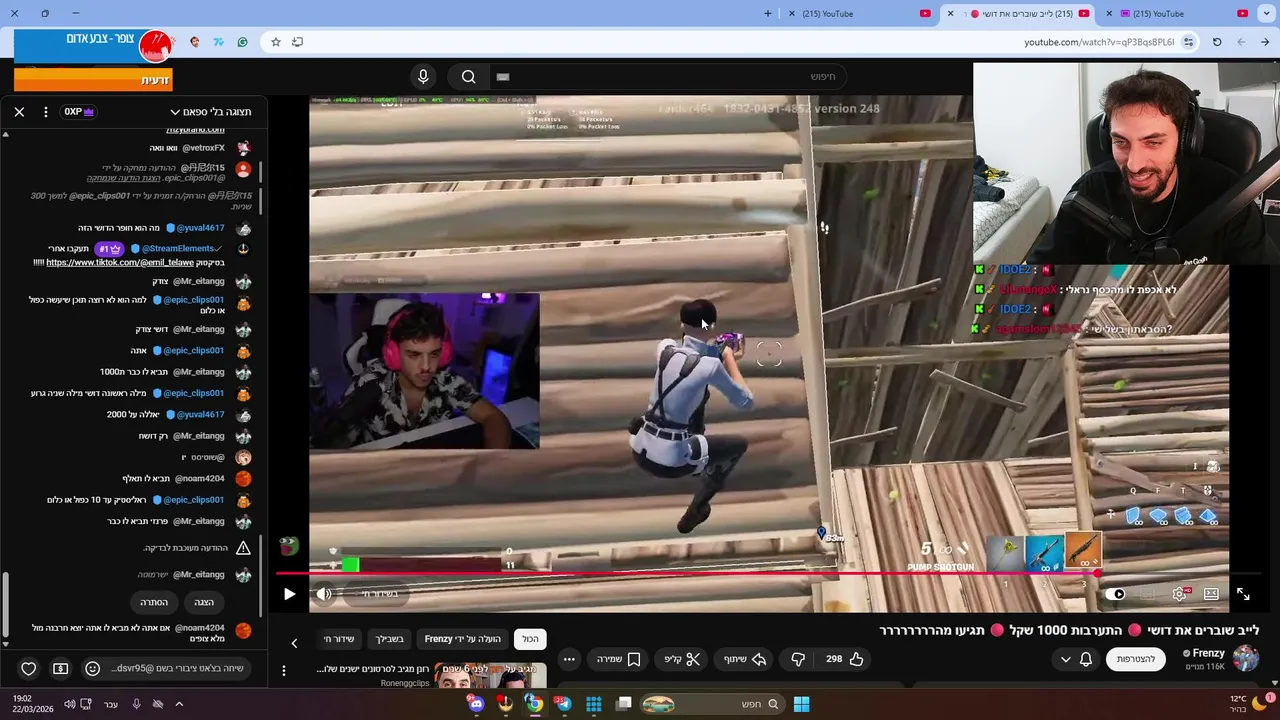Viewport: 1280px width, 720px height.
Task: Click the הסתרה button on held message
Action: (x=154, y=602)
